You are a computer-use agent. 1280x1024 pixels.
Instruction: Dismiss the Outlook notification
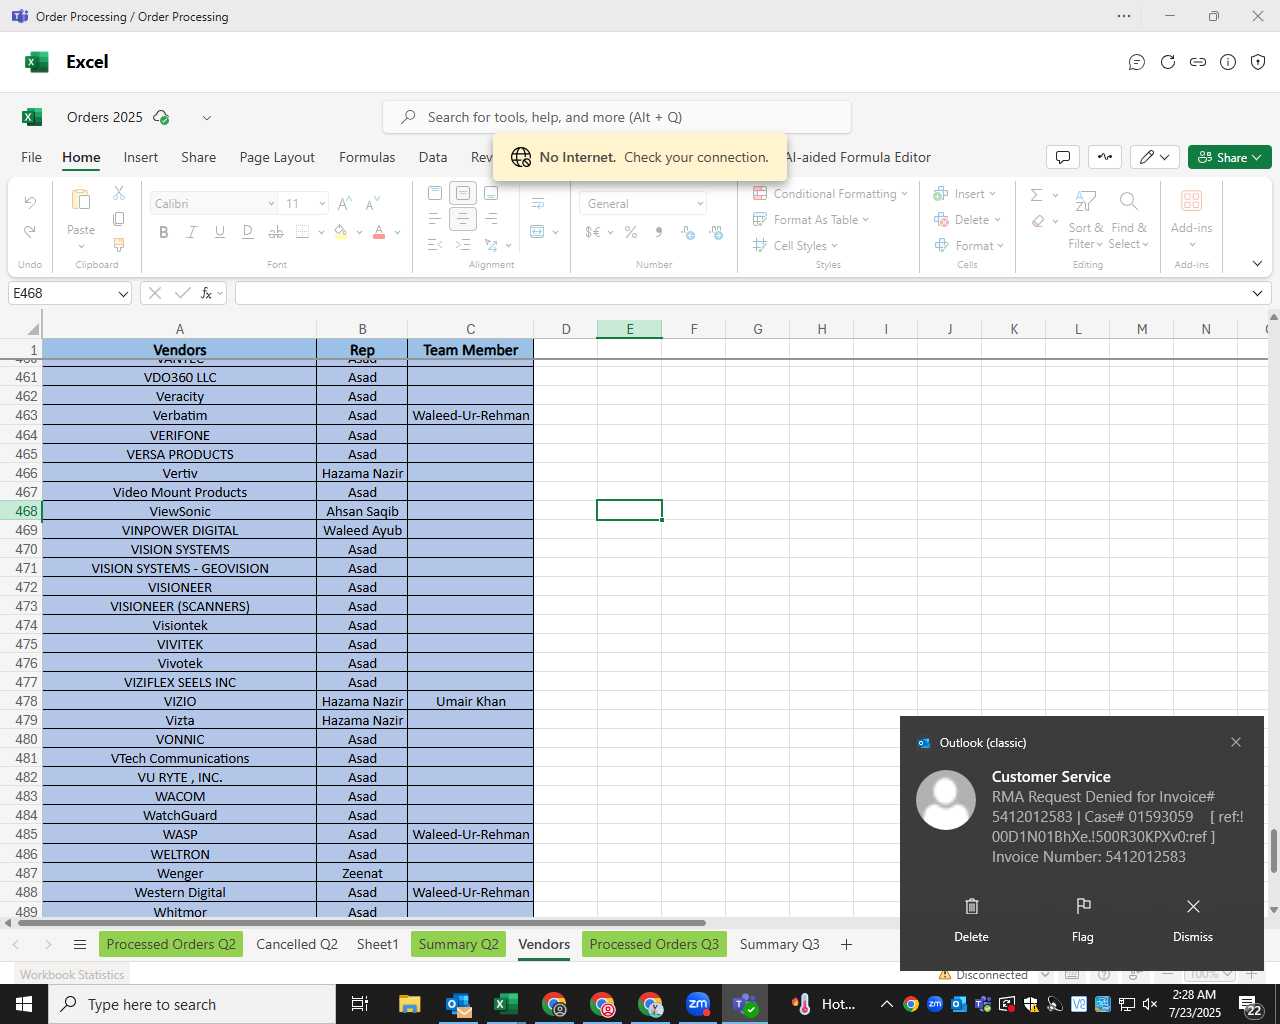coord(1193,920)
